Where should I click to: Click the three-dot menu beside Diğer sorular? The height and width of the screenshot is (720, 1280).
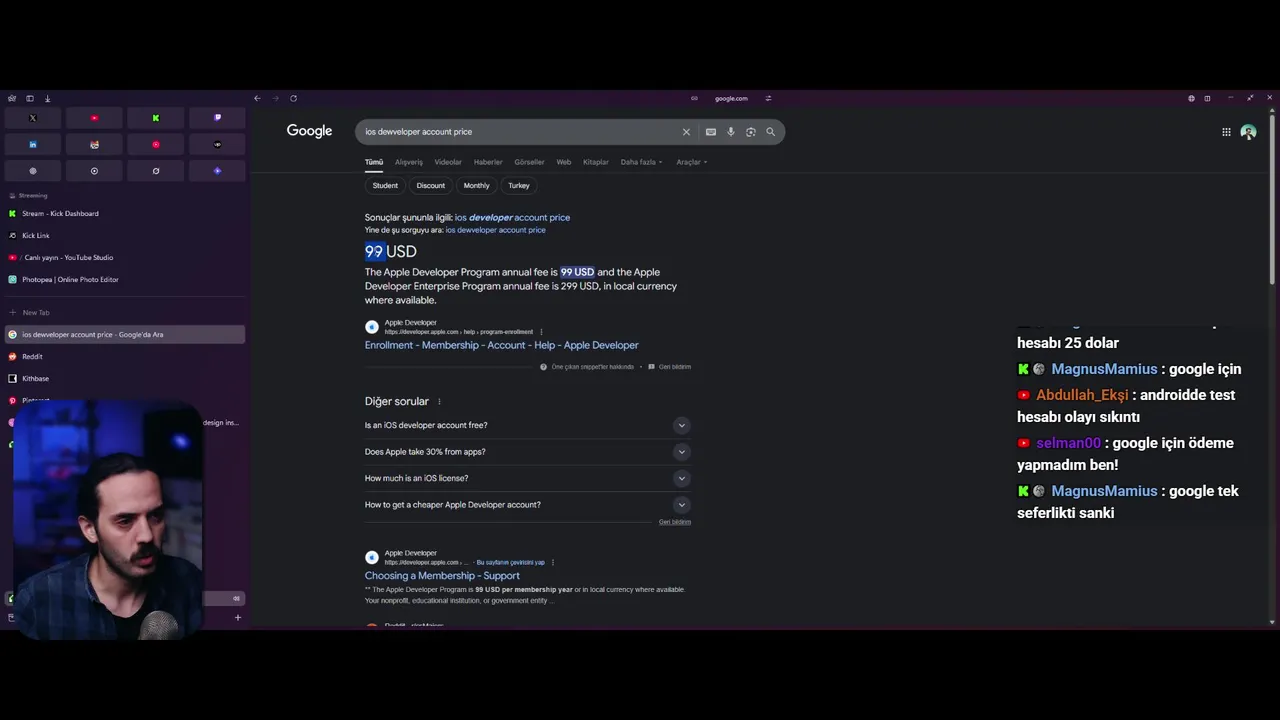click(x=439, y=402)
